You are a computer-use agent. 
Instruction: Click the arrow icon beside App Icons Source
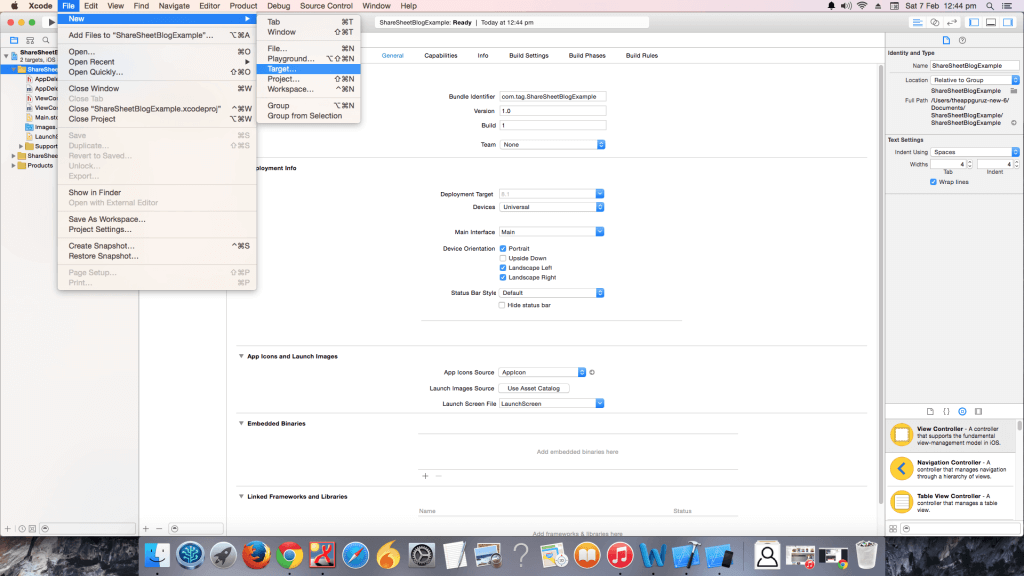(592, 372)
